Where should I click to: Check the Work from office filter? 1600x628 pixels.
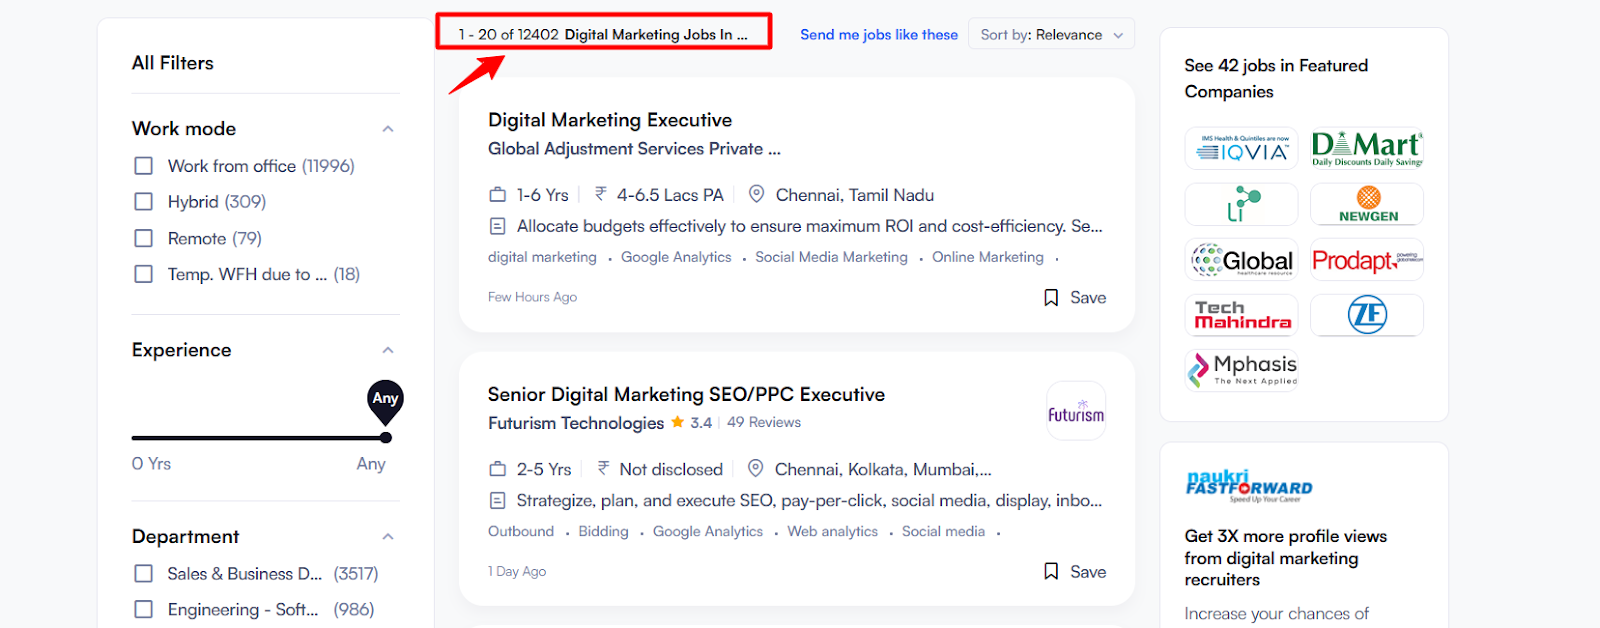[x=144, y=166]
